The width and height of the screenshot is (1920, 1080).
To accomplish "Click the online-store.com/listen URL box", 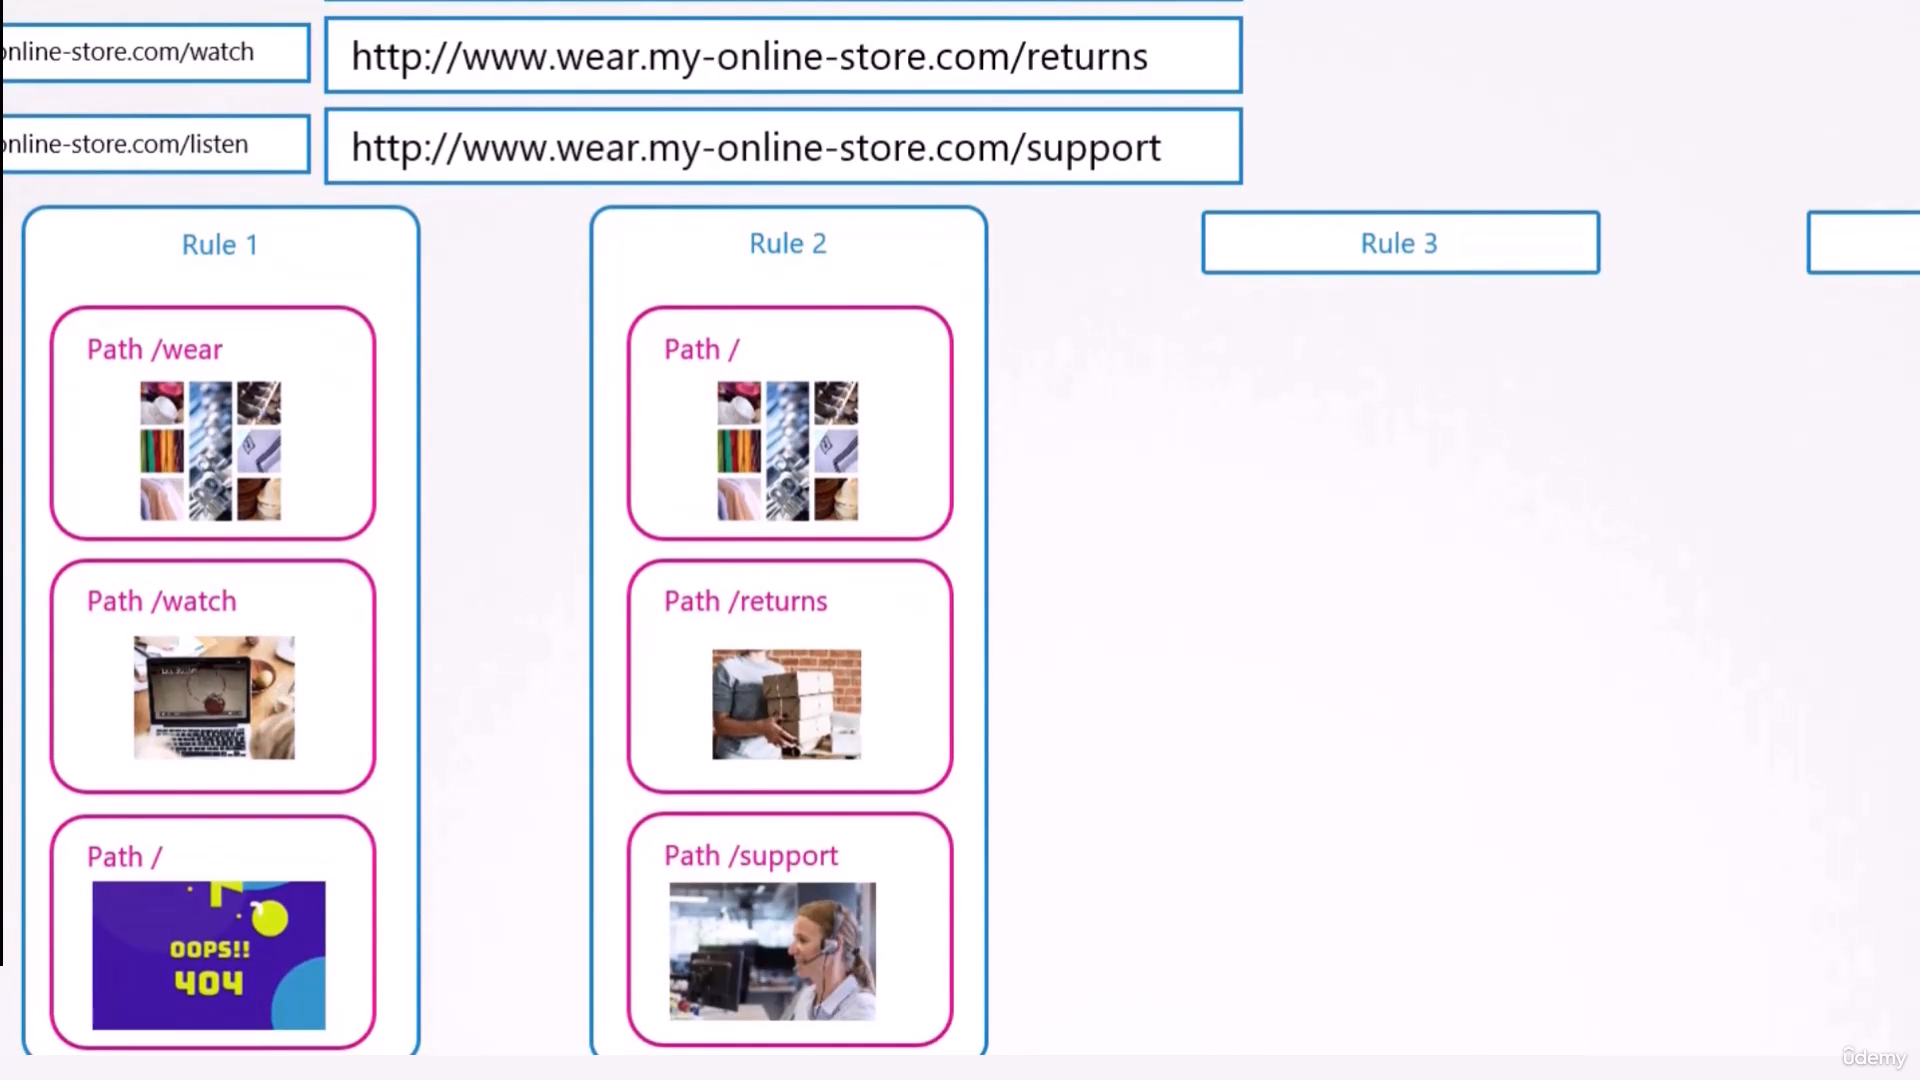I will (x=155, y=144).
